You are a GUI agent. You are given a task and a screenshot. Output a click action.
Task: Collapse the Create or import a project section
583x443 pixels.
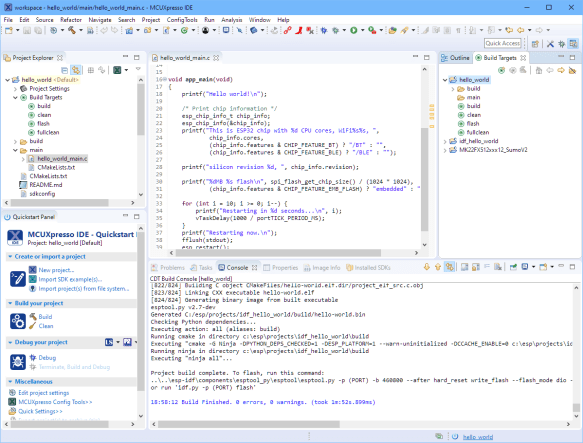coord(10,256)
